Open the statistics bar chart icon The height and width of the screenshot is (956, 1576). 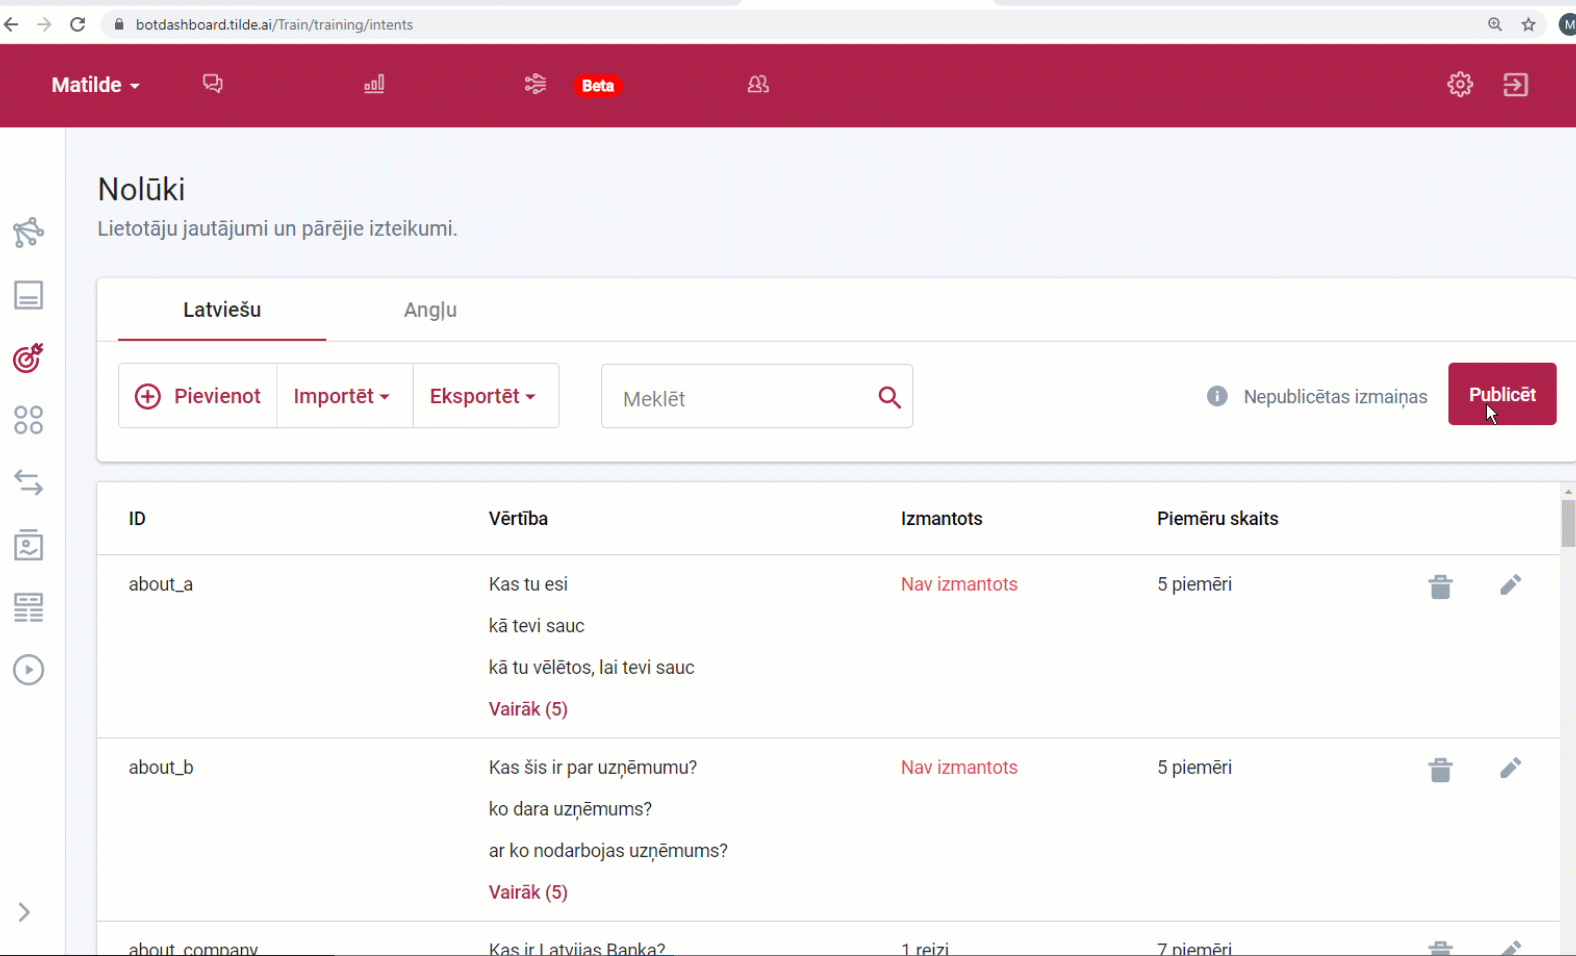tap(374, 84)
